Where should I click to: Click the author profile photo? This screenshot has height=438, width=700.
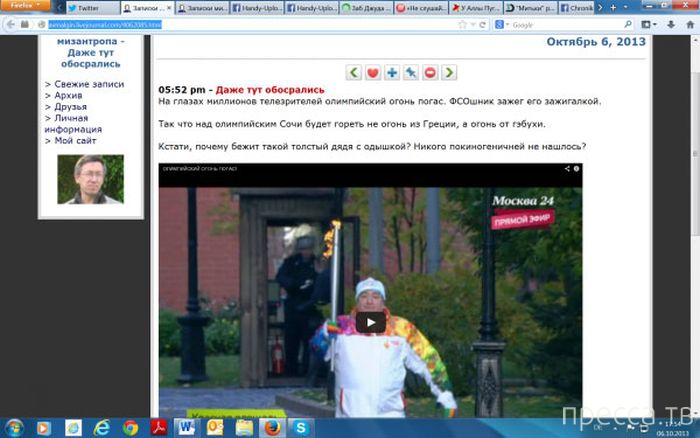(90, 179)
